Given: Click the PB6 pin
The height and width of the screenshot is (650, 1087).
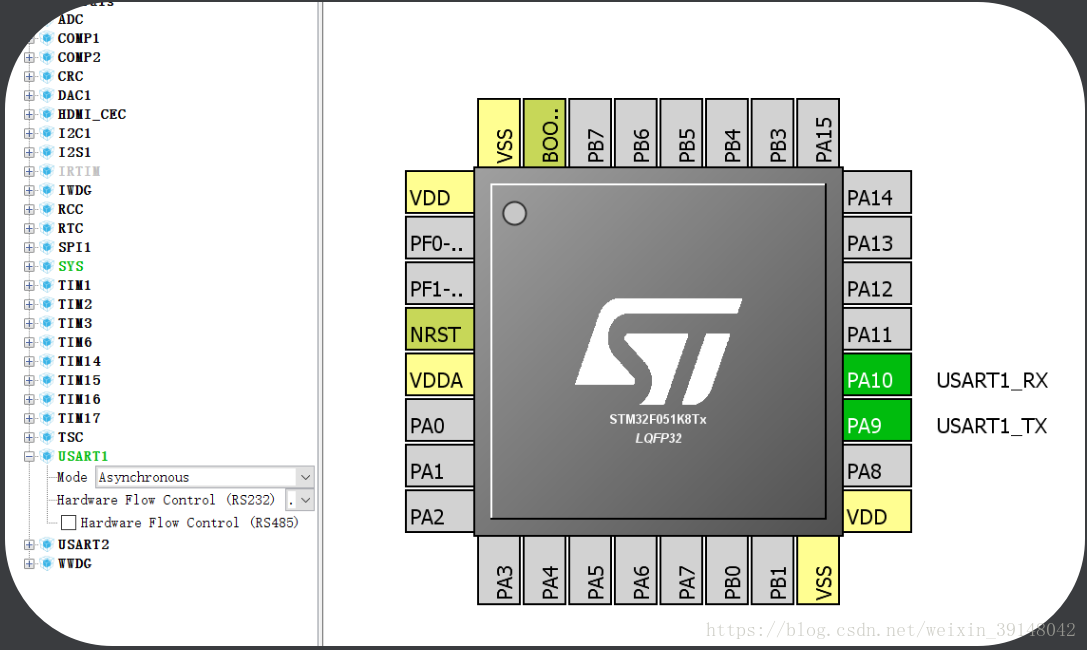Looking at the screenshot, I should point(636,133).
